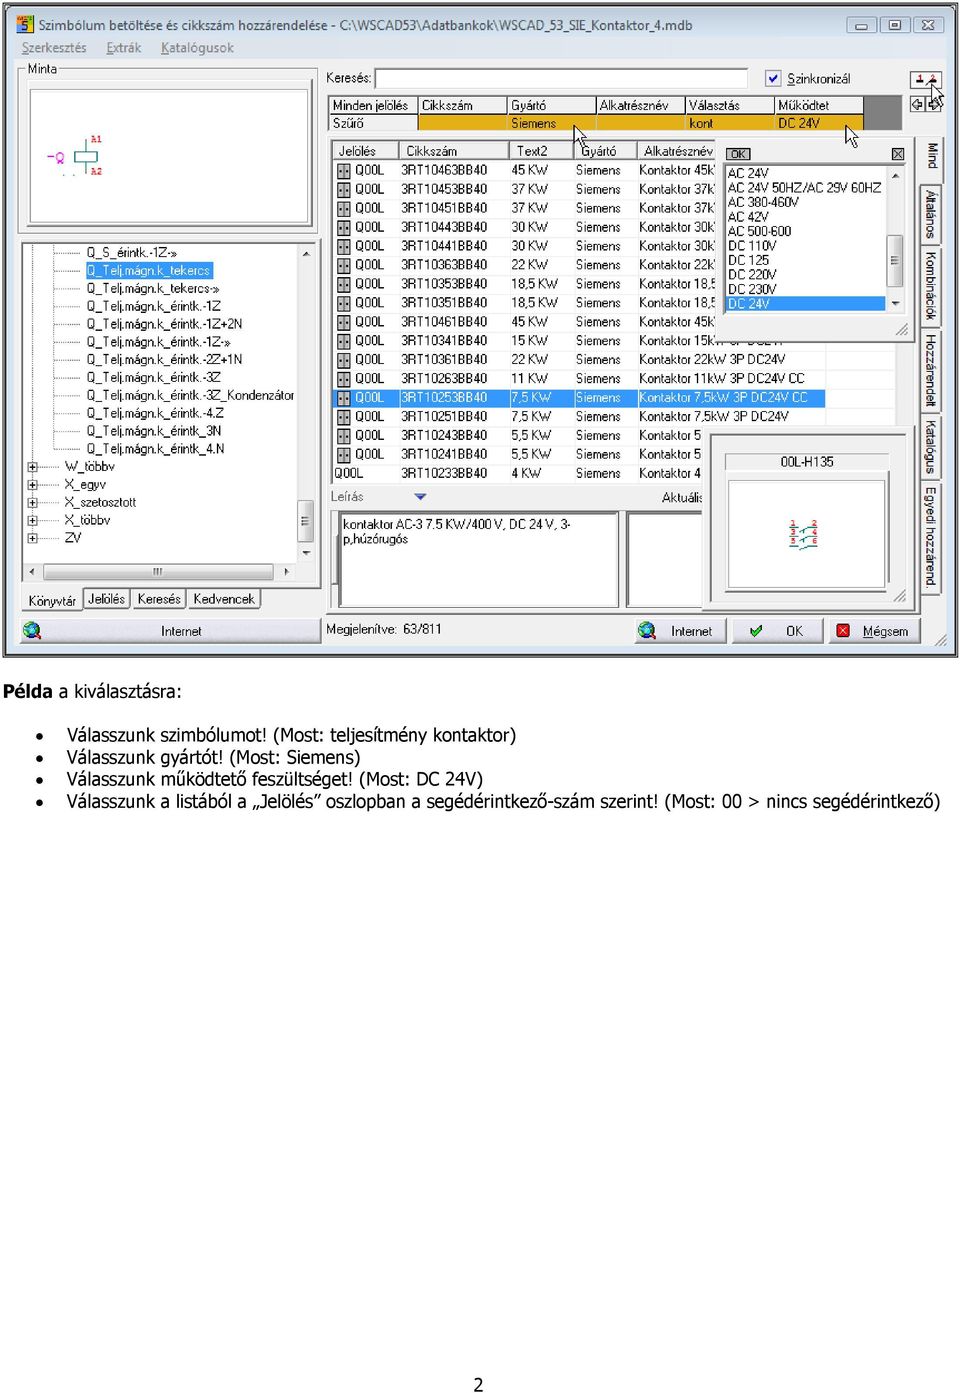Select Q_Telj.mágn.k_tekercs highlighted tree item
This screenshot has width=960, height=1393.
tap(149, 270)
